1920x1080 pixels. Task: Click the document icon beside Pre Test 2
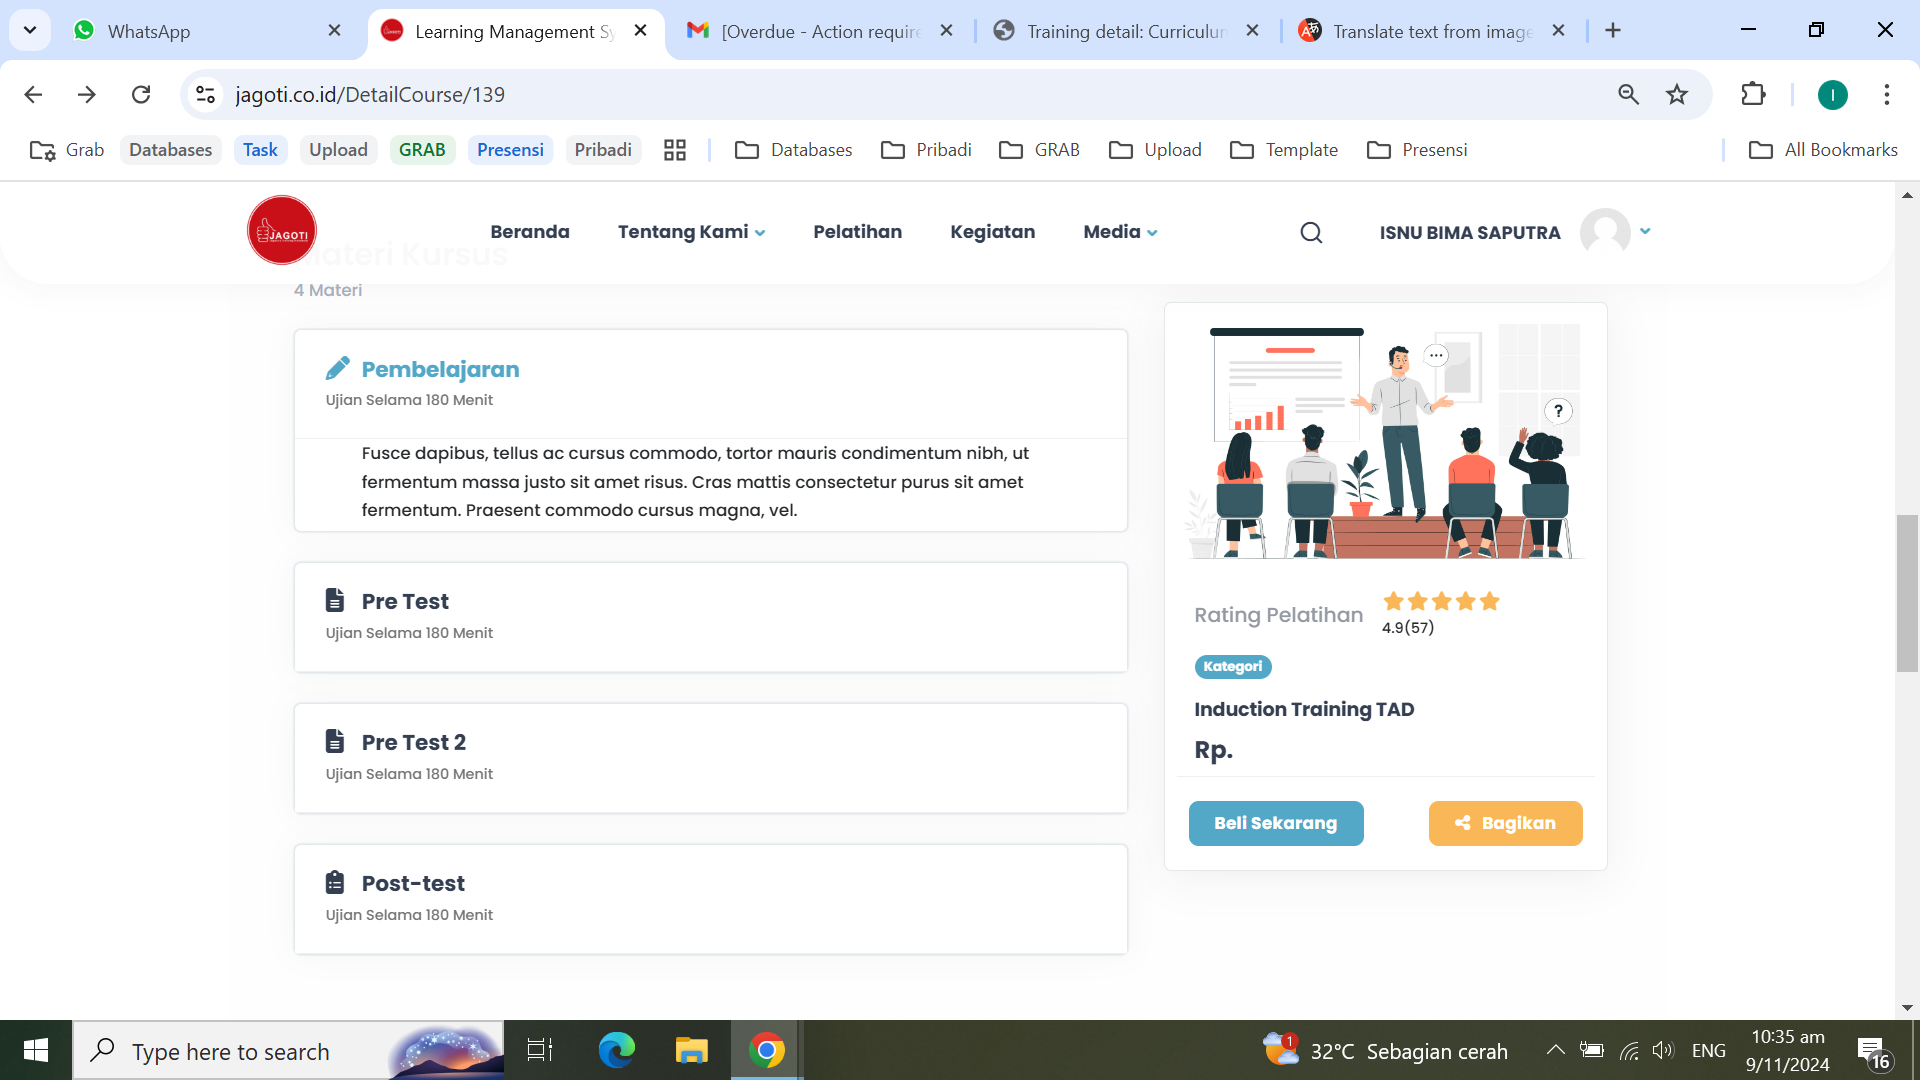click(x=335, y=741)
